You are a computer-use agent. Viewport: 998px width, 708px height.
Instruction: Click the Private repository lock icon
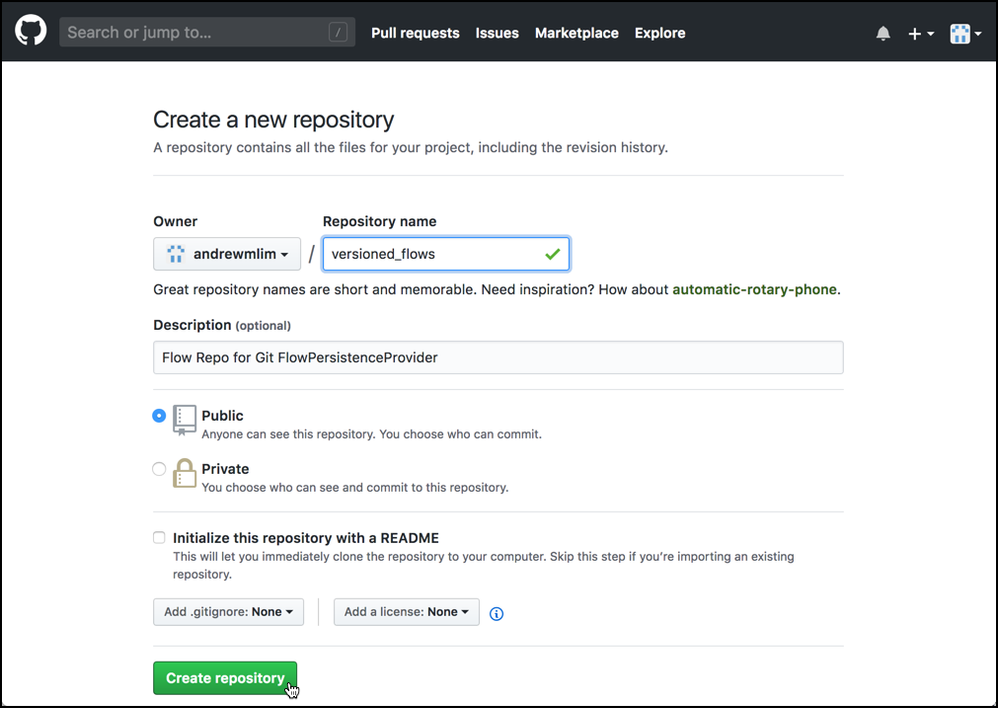click(x=184, y=473)
